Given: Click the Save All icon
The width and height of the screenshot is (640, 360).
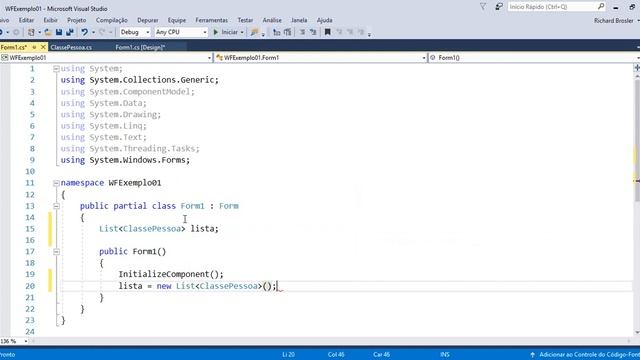Looking at the screenshot, I should 70,32.
